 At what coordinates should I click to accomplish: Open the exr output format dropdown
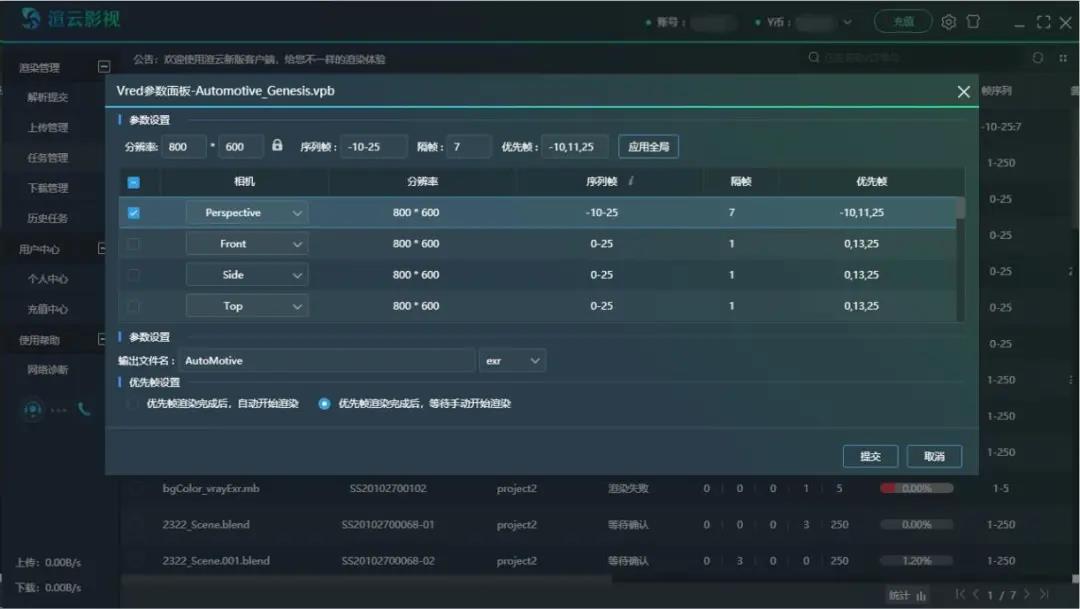pos(512,360)
